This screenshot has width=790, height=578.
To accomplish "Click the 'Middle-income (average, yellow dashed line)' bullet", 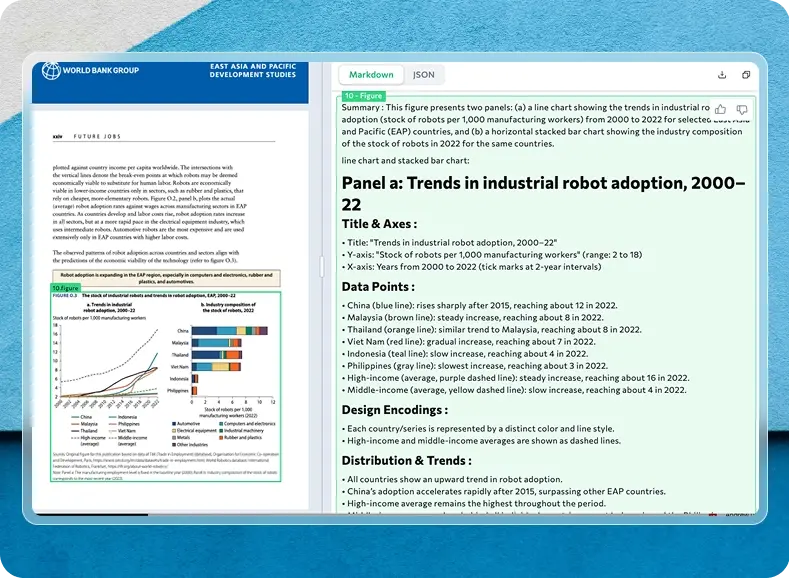I will pyautogui.click(x=514, y=390).
